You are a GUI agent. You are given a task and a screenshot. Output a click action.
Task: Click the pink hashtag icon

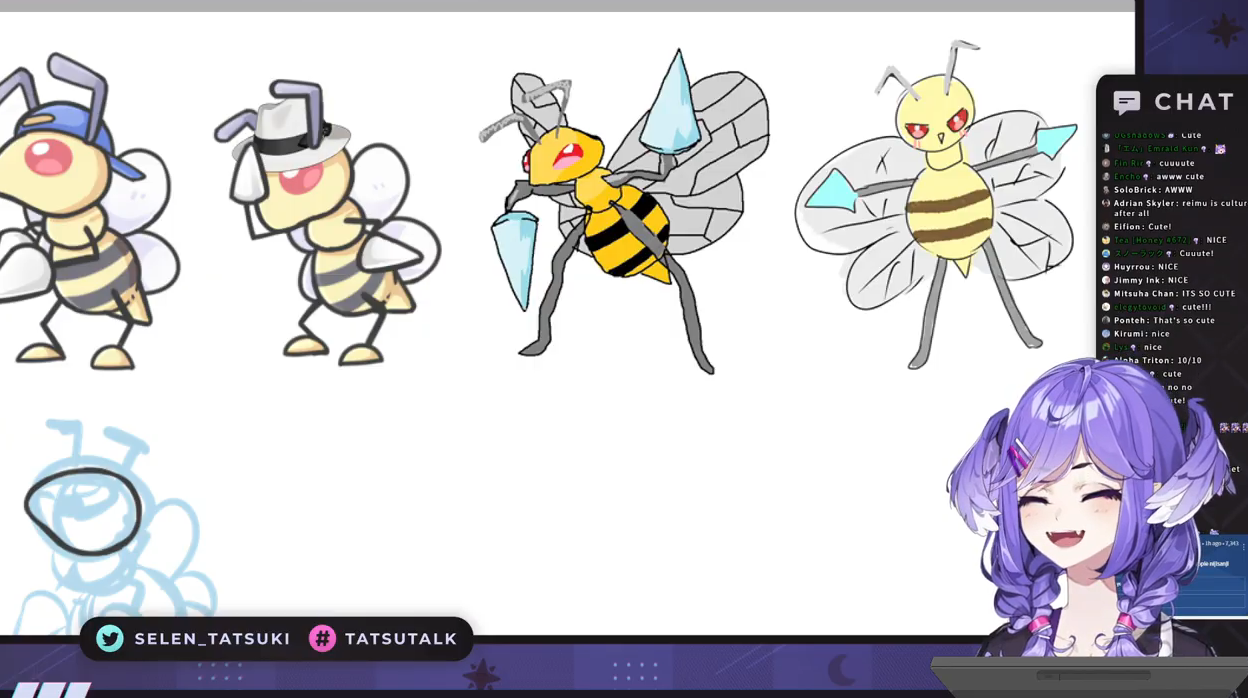(322, 638)
